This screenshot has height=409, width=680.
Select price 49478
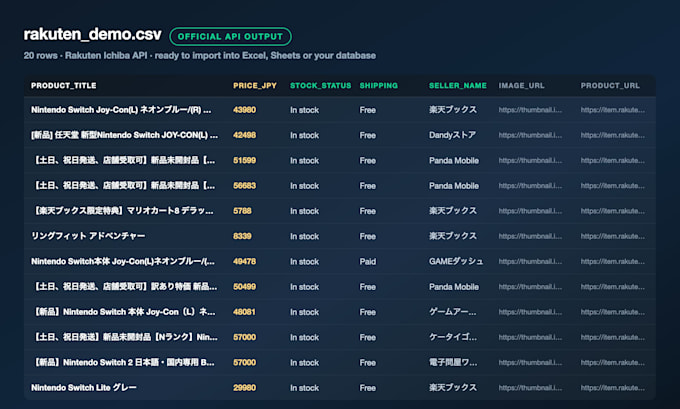244,261
